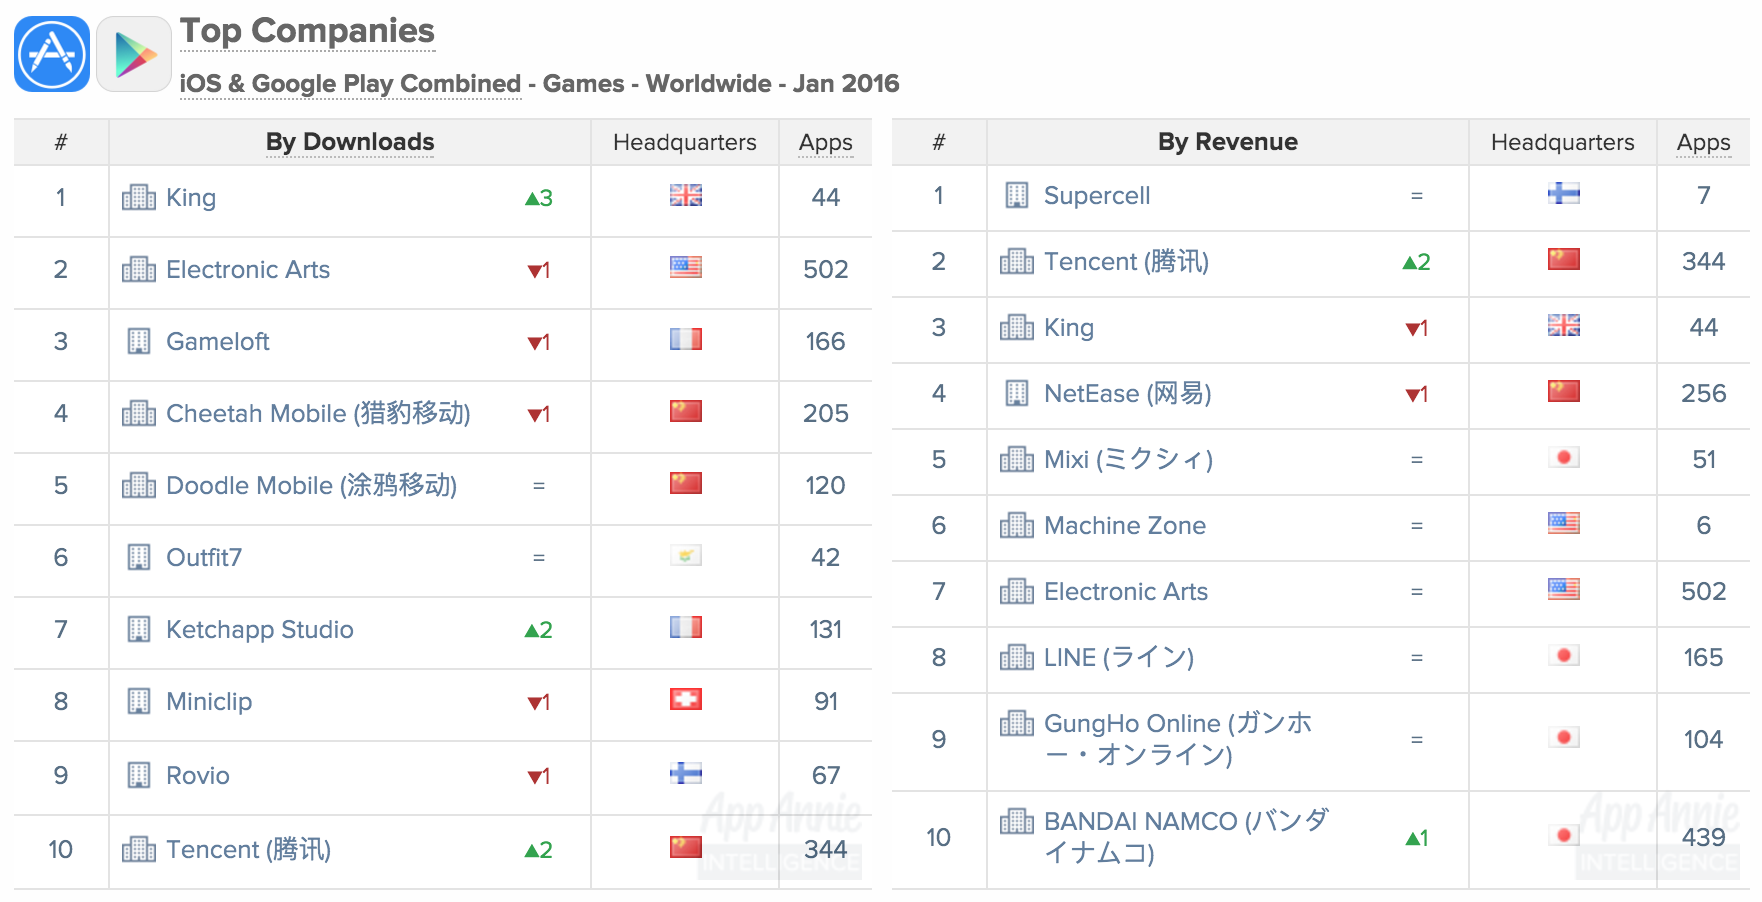Screen dimensions: 1762x902
Task: Open the Rovio company link
Action: pyautogui.click(x=198, y=776)
